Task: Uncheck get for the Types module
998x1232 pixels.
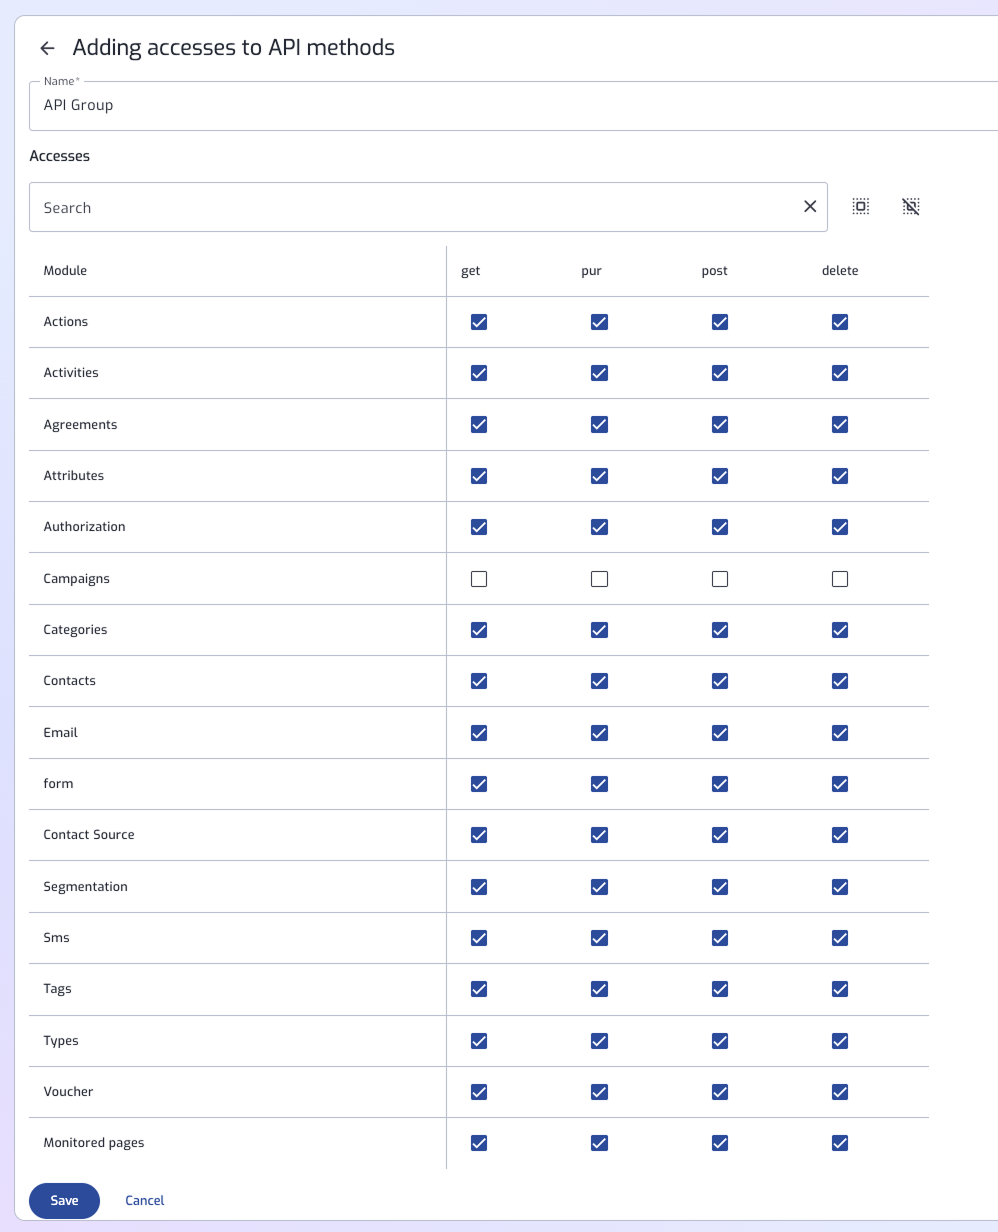Action: (x=479, y=1041)
